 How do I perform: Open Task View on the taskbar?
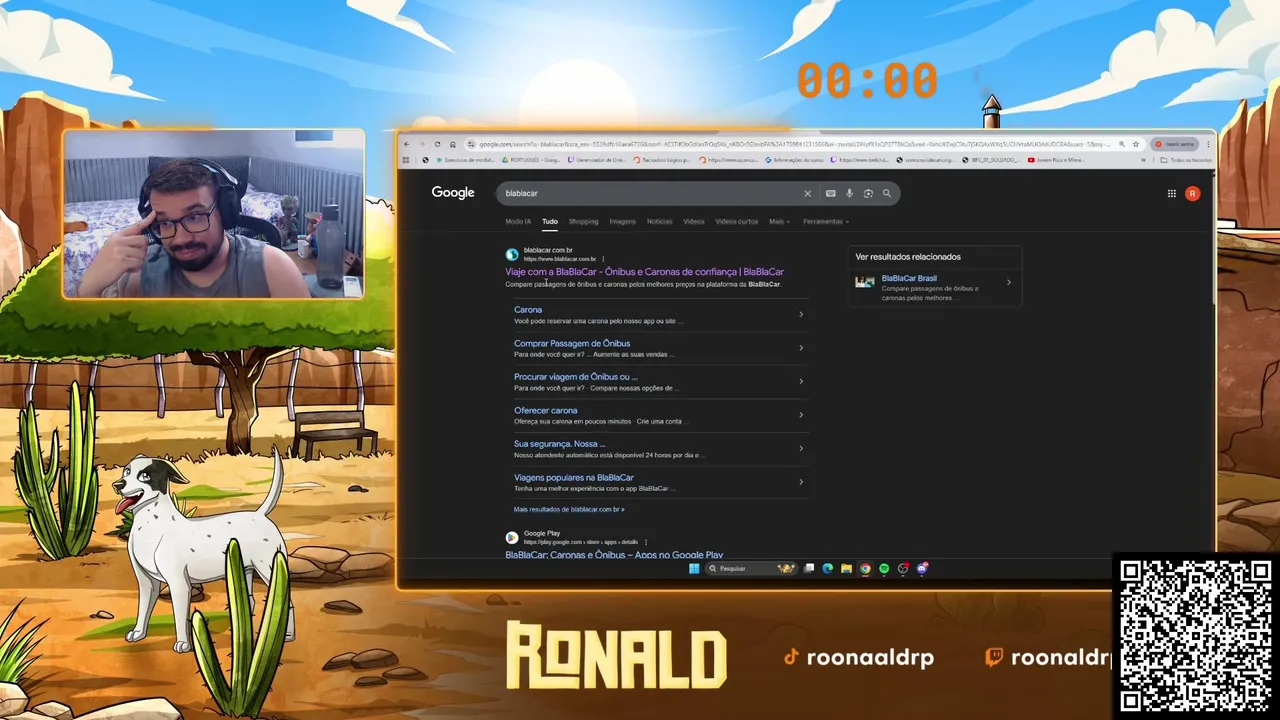pyautogui.click(x=809, y=568)
